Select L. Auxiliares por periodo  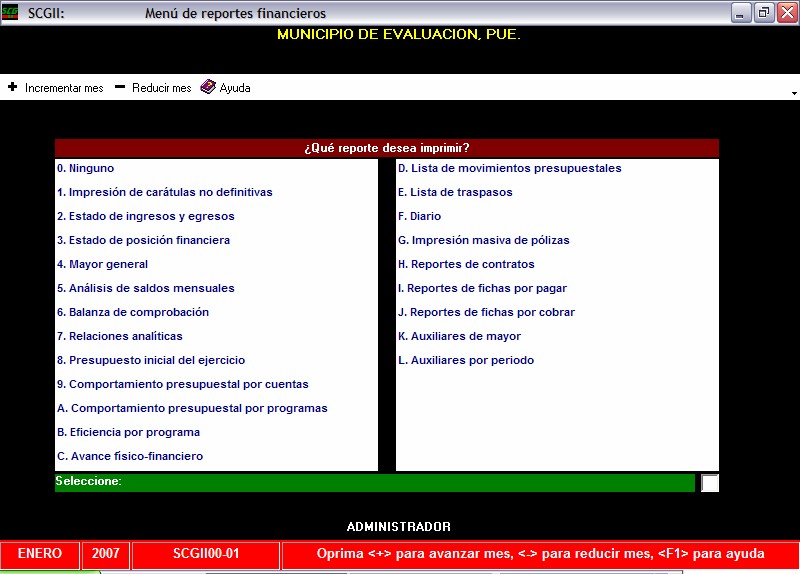[466, 360]
